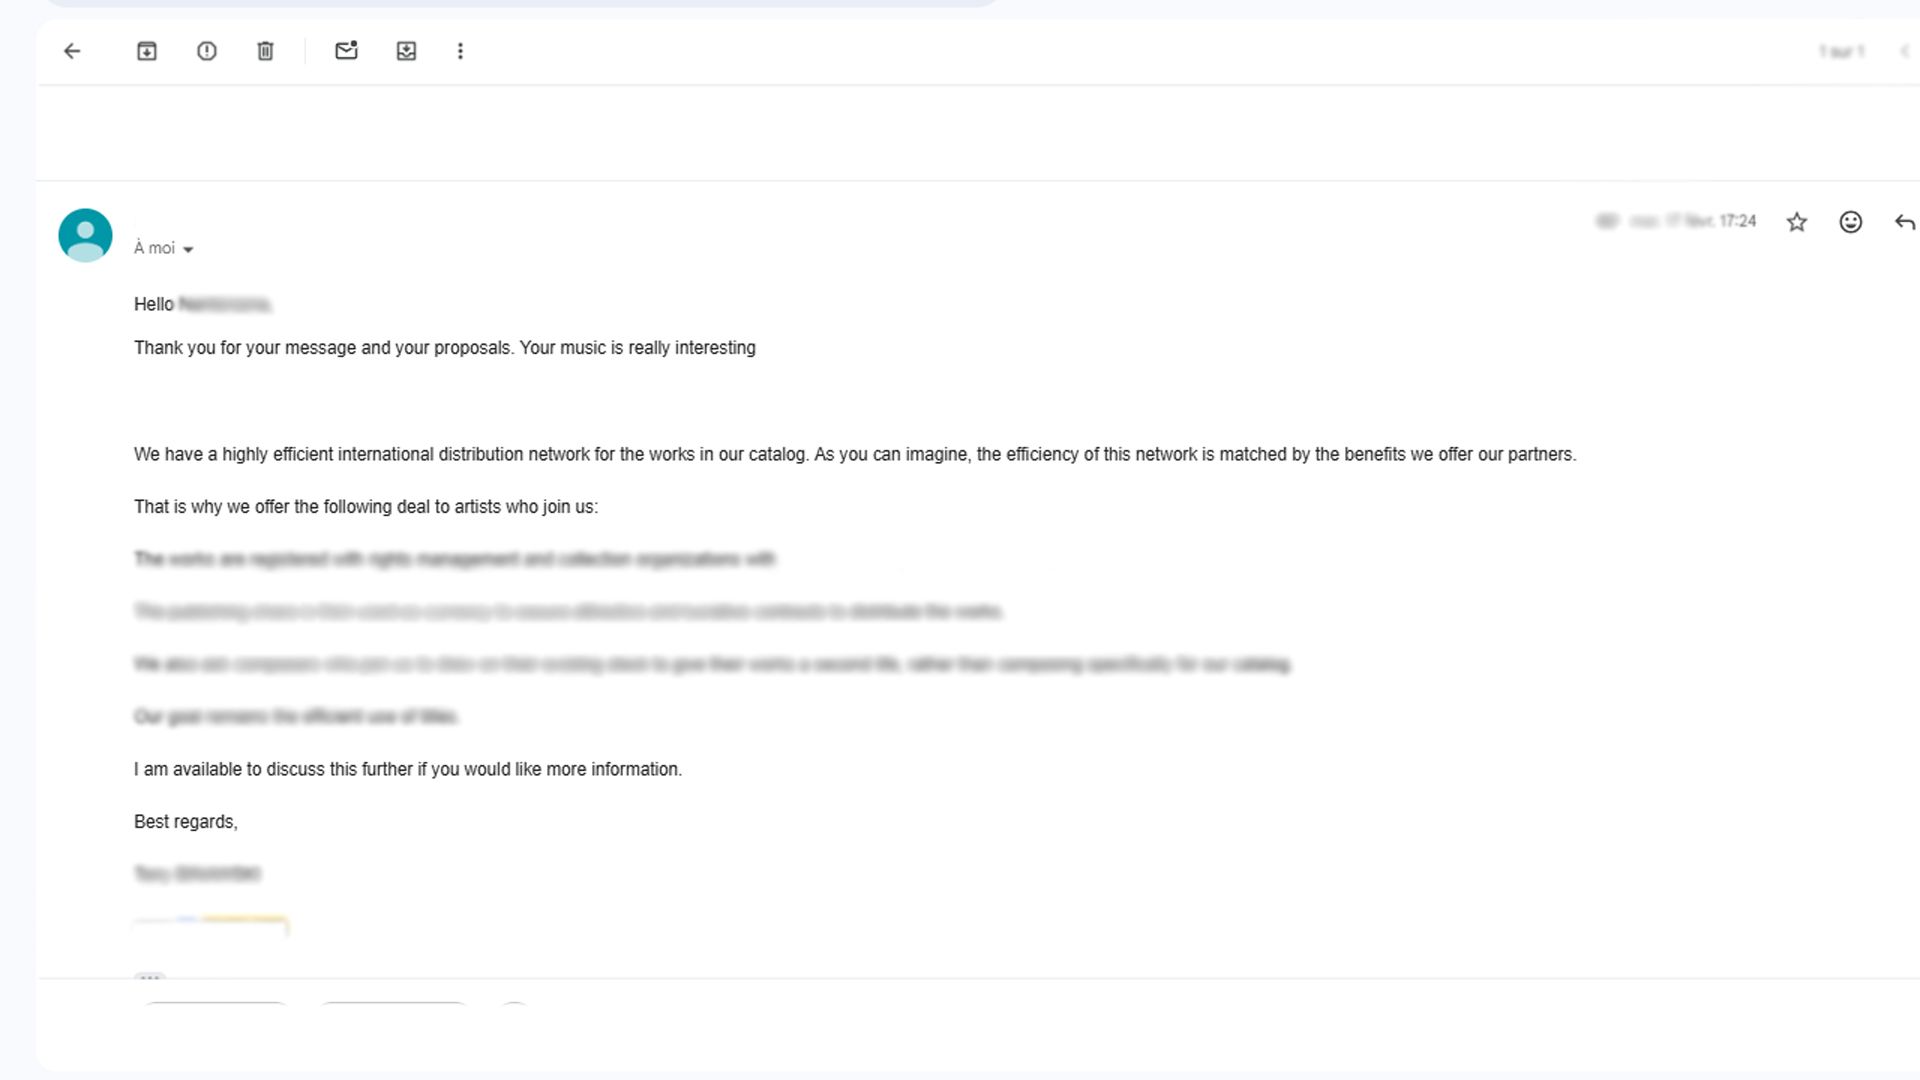The image size is (1920, 1080).
Task: Report this message as spam
Action: (207, 51)
